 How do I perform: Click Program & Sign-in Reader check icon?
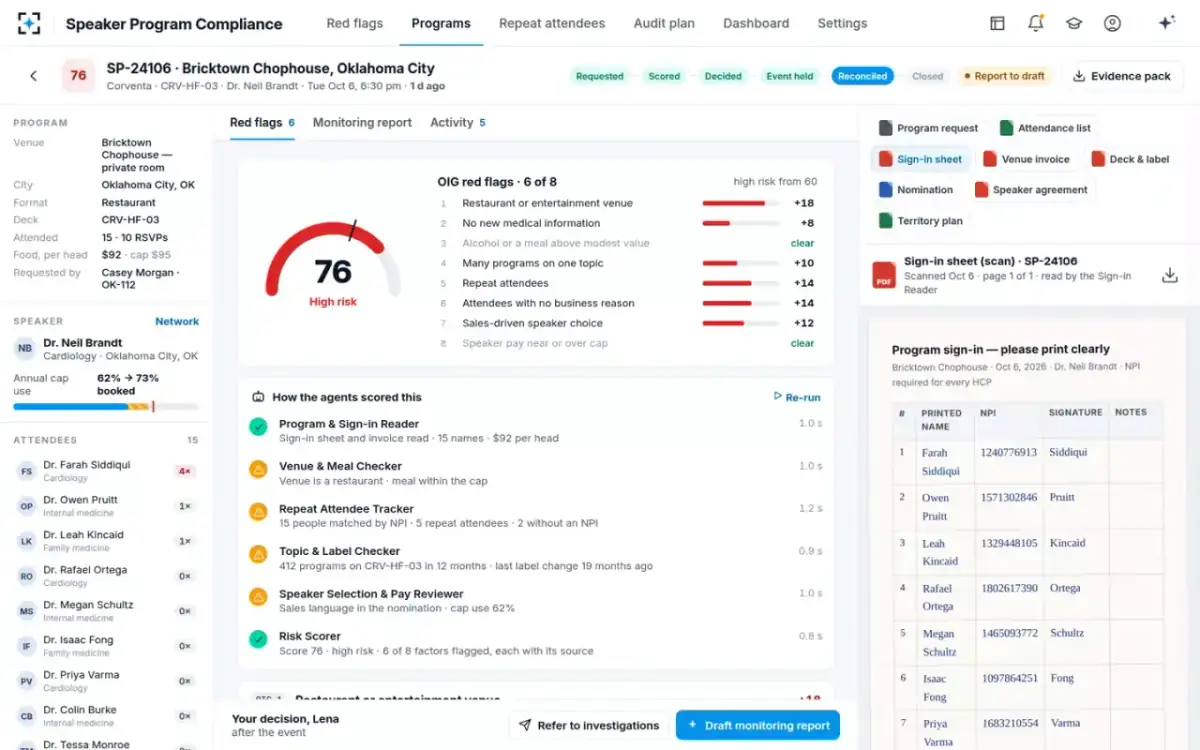258,427
